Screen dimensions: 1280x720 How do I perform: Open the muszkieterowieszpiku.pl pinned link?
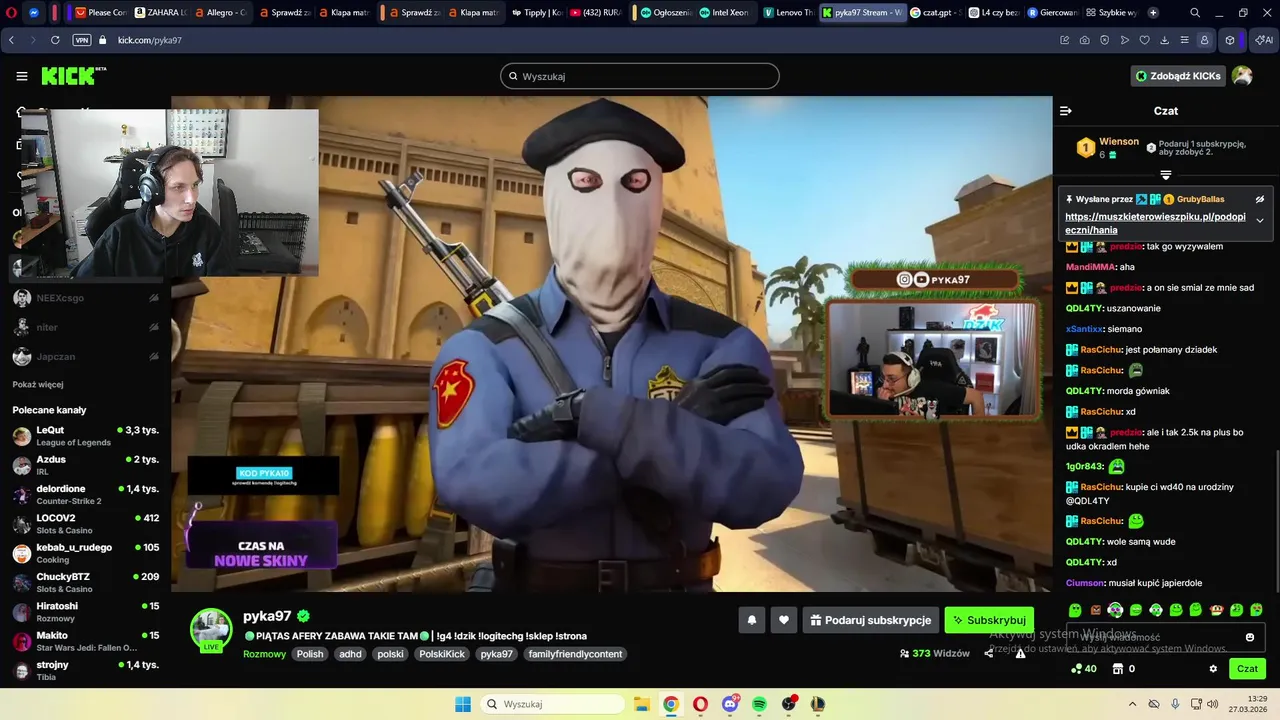click(x=1155, y=223)
